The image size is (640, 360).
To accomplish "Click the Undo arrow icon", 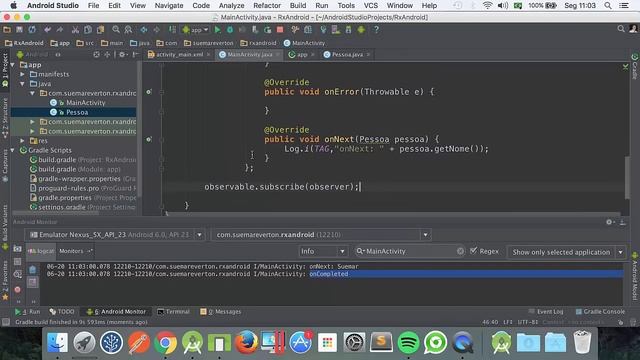I will coord(47,29).
